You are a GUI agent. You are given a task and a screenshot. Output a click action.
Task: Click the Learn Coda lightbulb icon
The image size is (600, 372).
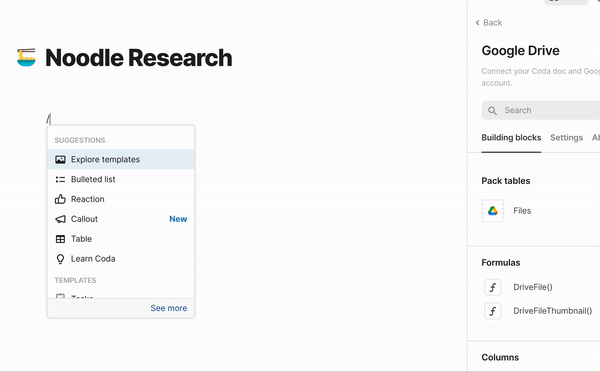[x=60, y=259]
